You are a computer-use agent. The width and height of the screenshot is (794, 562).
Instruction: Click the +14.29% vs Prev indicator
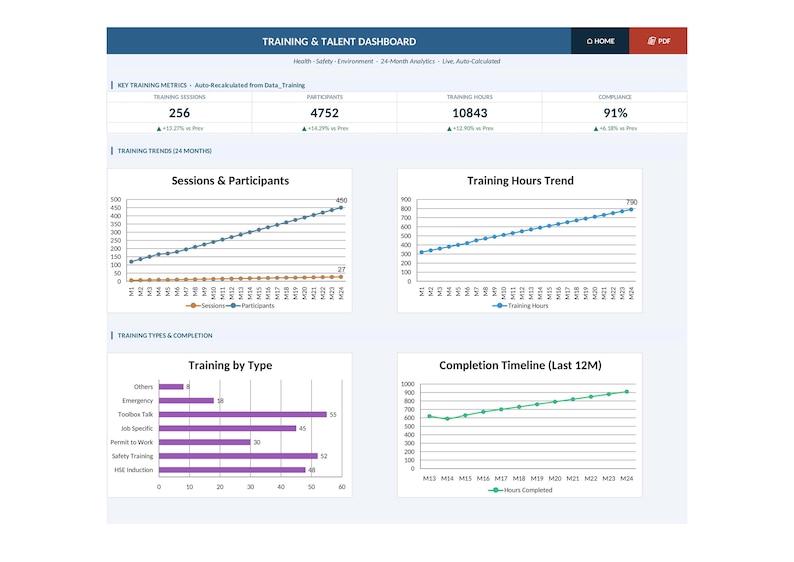(x=325, y=129)
